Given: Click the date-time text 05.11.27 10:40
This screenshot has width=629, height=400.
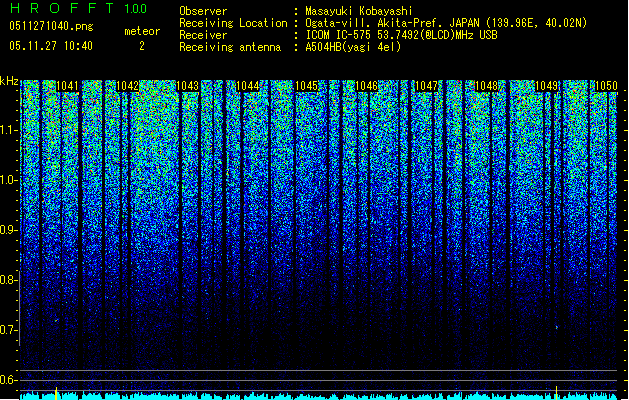Looking at the screenshot, I should click(51, 46).
